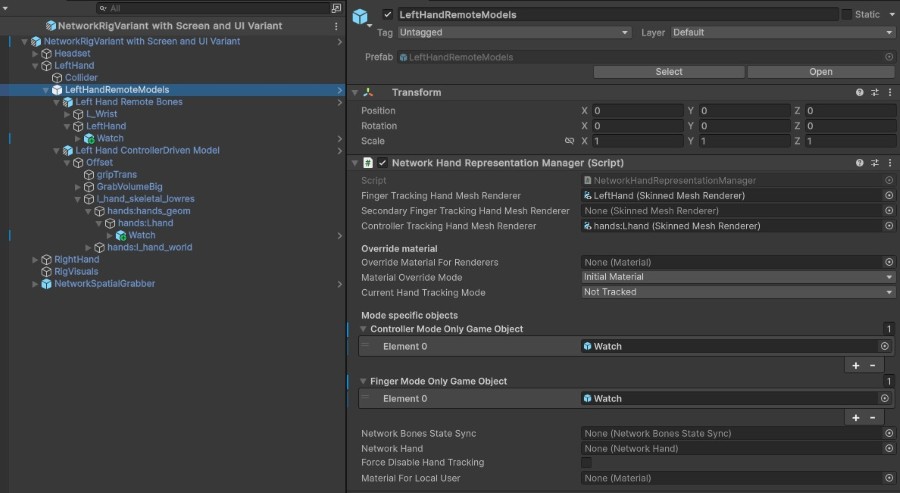The image size is (900, 493).
Task: Remove element from Controller Mode Only list
Action: (872, 366)
